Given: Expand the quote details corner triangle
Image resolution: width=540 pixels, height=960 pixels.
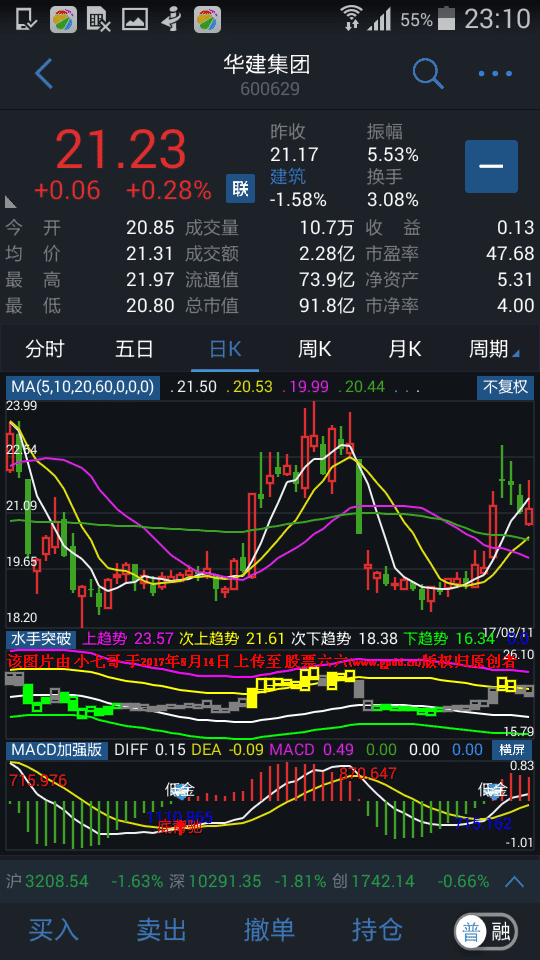Looking at the screenshot, I should point(10,201).
